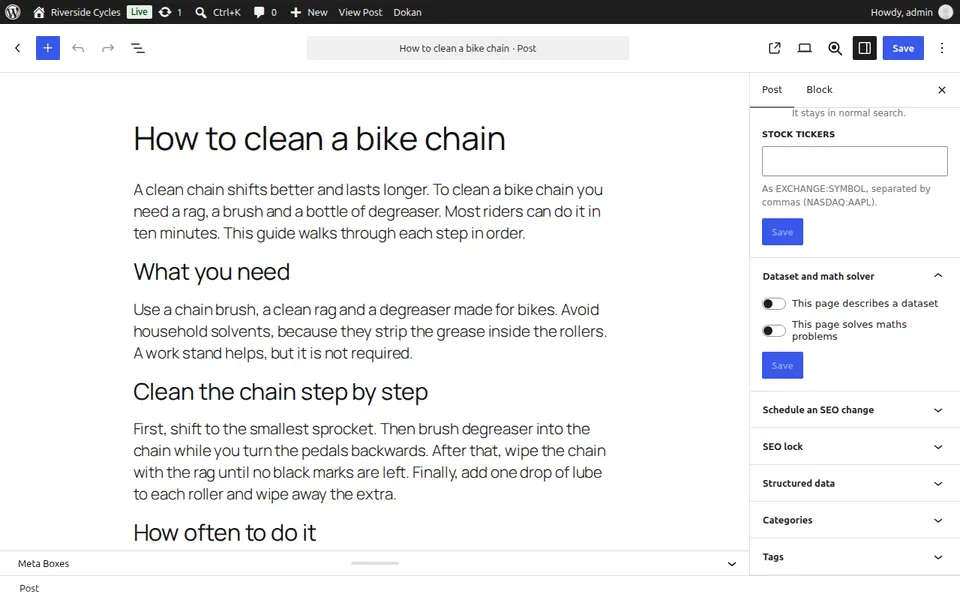Click the 'What you need' heading
This screenshot has height=600, width=960.
click(211, 272)
